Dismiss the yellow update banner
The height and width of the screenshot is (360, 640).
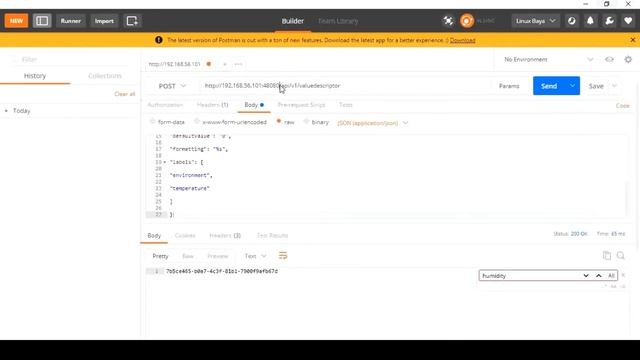coord(633,40)
